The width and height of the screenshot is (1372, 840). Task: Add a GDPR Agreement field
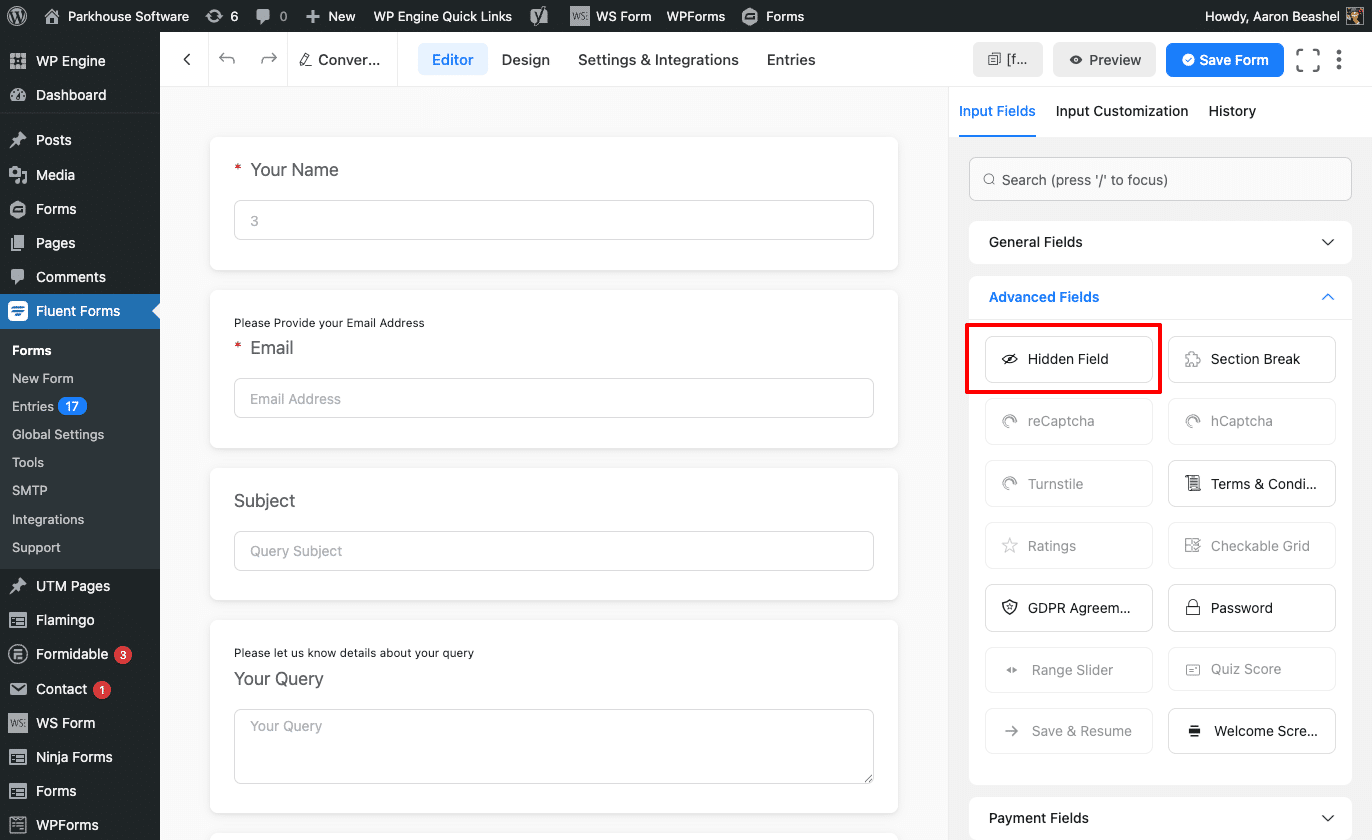click(x=1068, y=608)
